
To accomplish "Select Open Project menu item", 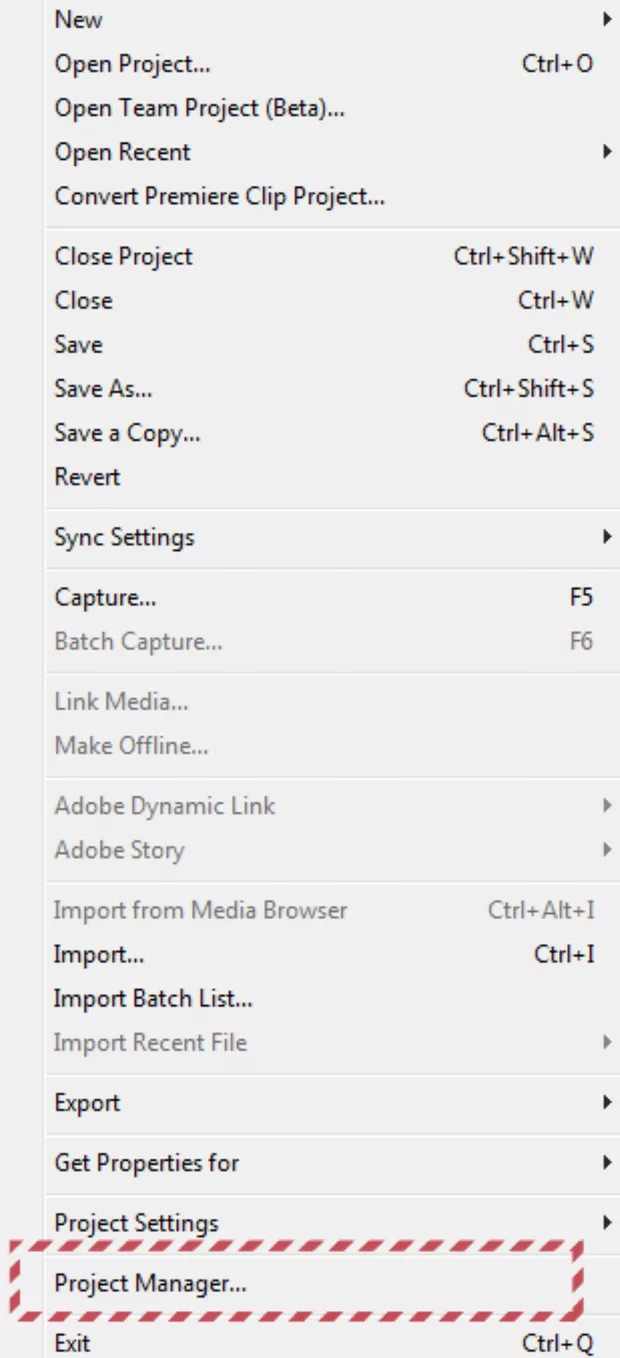I will point(133,64).
